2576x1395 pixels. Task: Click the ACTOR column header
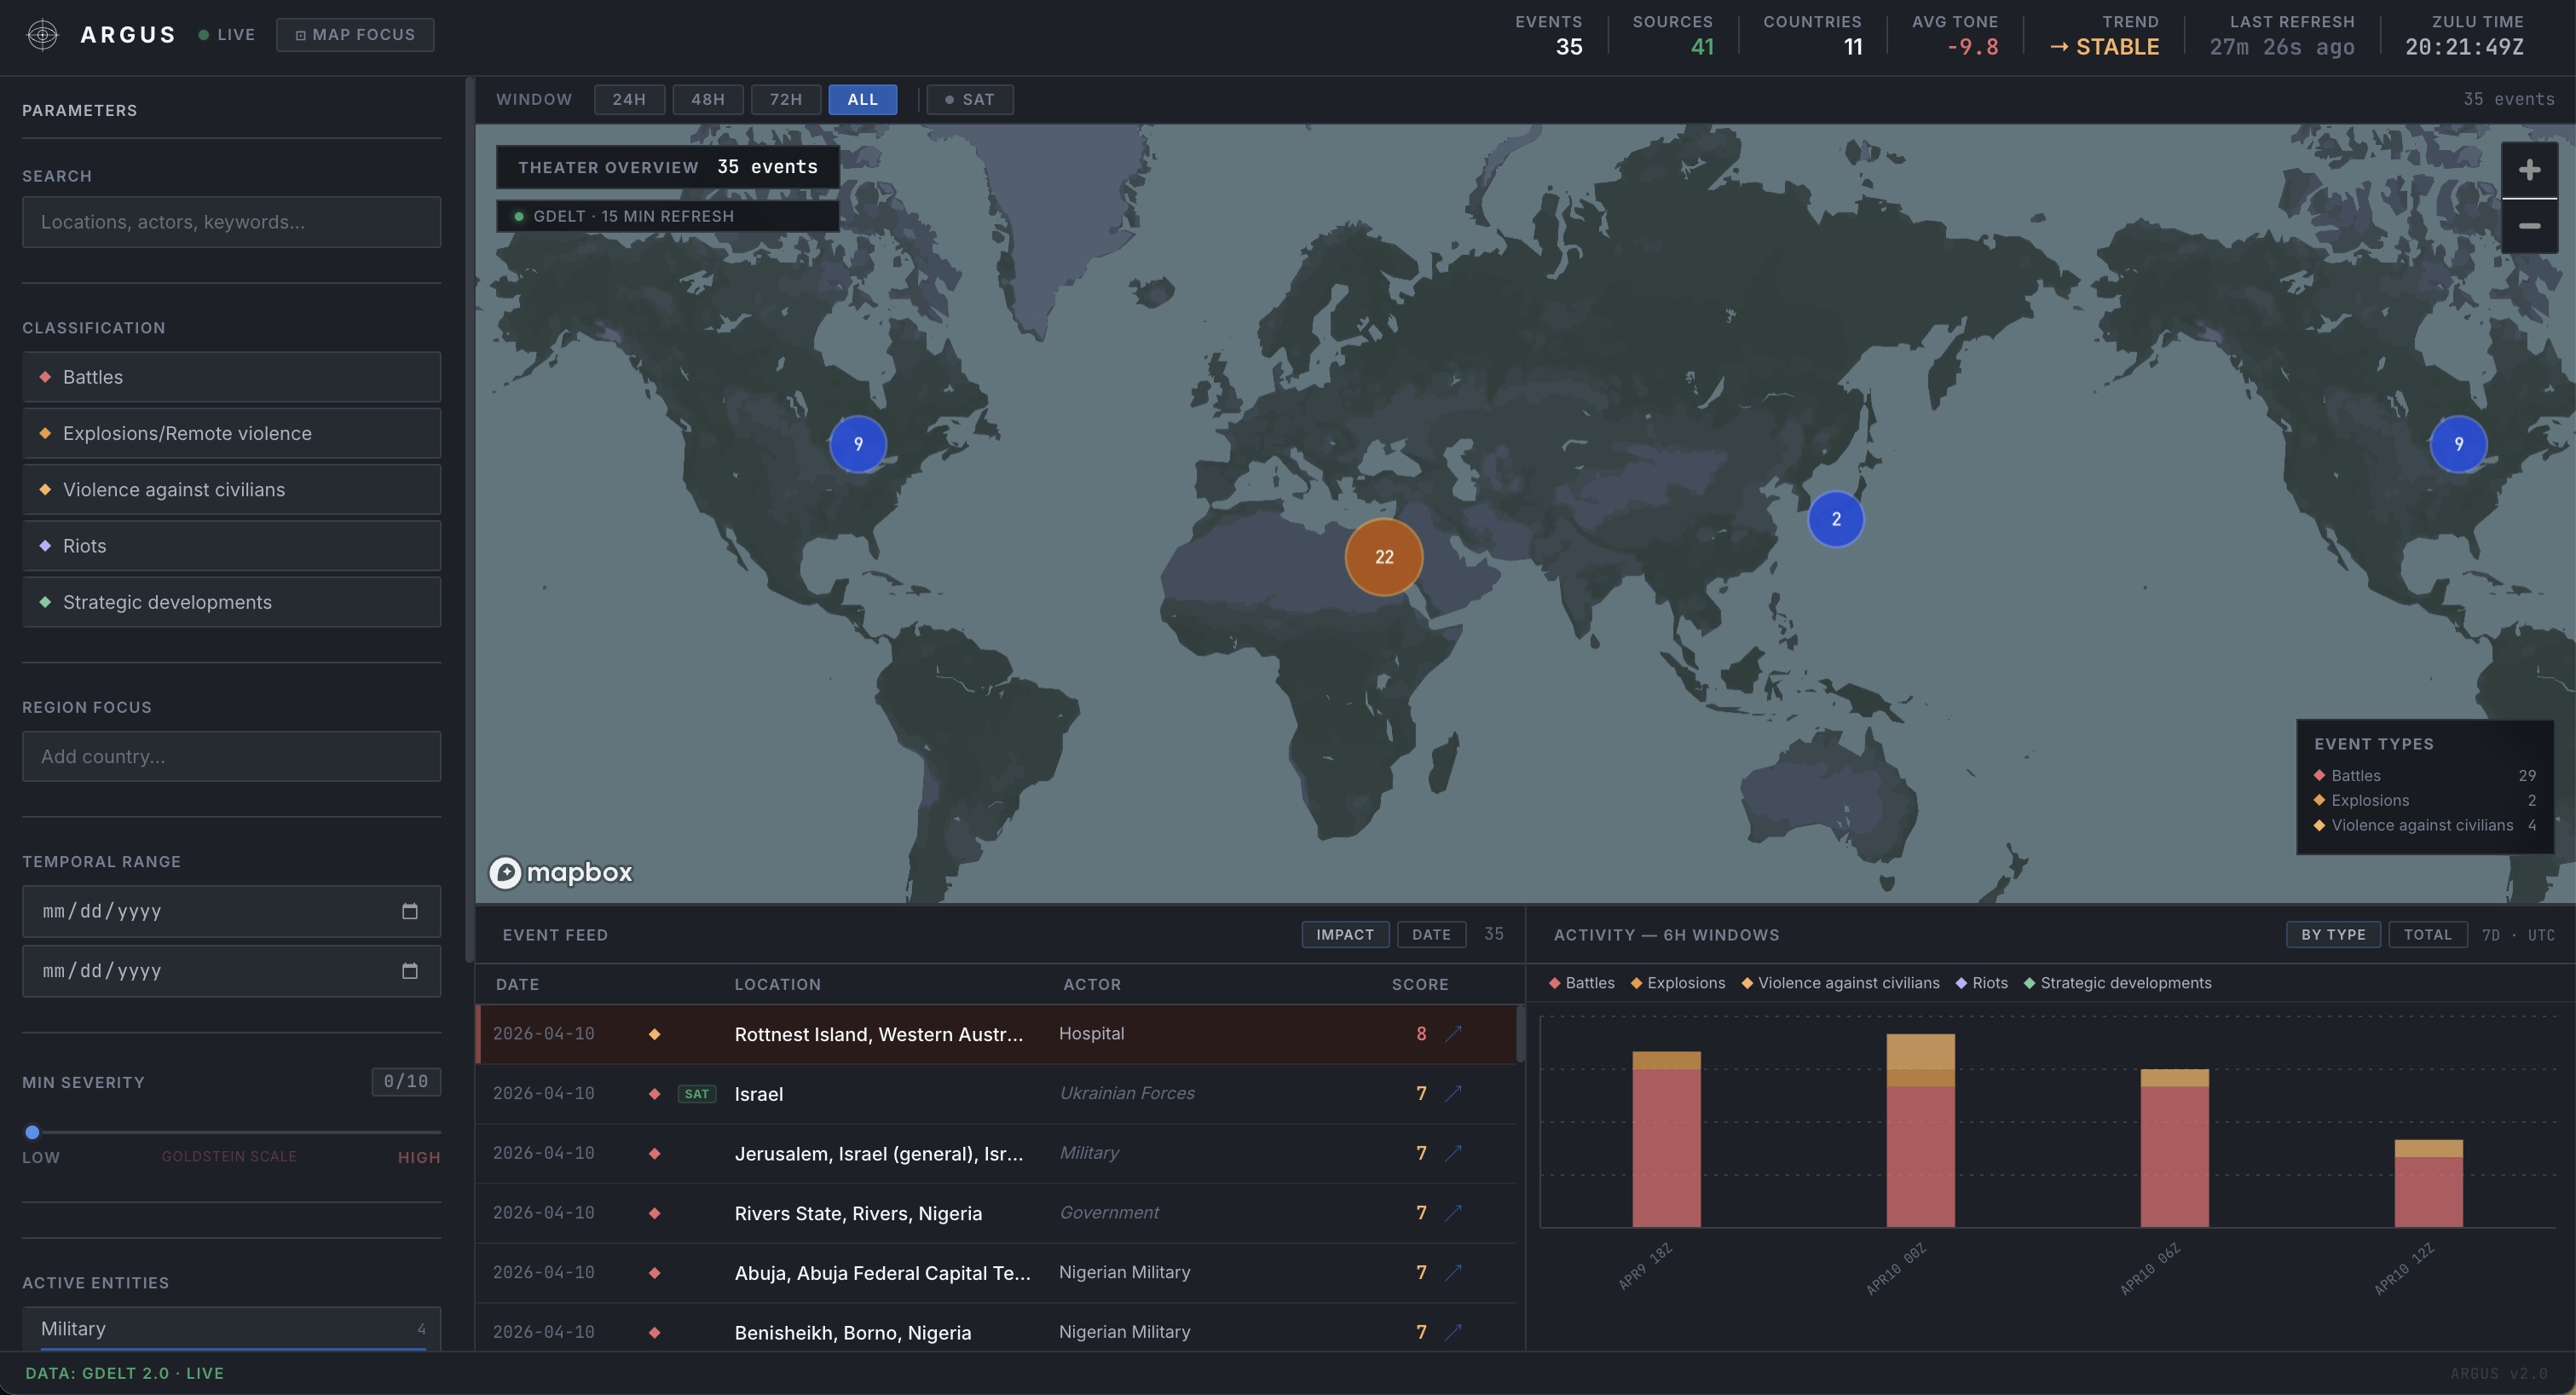(x=1092, y=985)
